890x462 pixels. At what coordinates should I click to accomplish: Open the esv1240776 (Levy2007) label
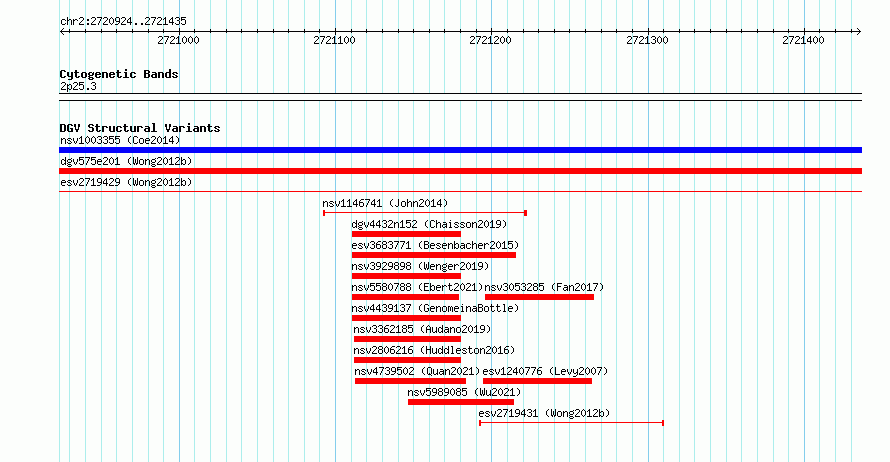[545, 371]
